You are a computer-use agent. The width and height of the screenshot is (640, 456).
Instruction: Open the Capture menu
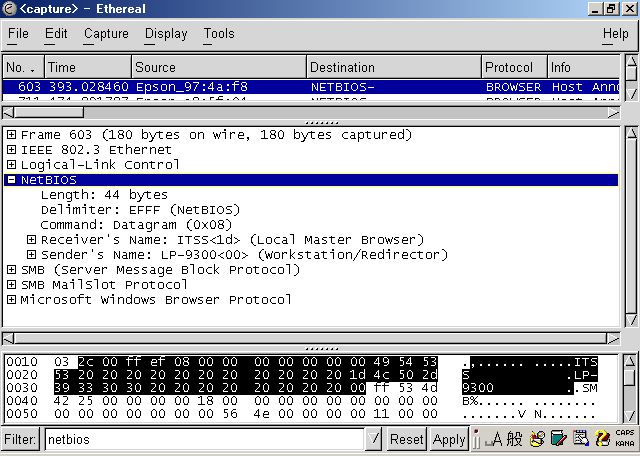point(106,33)
